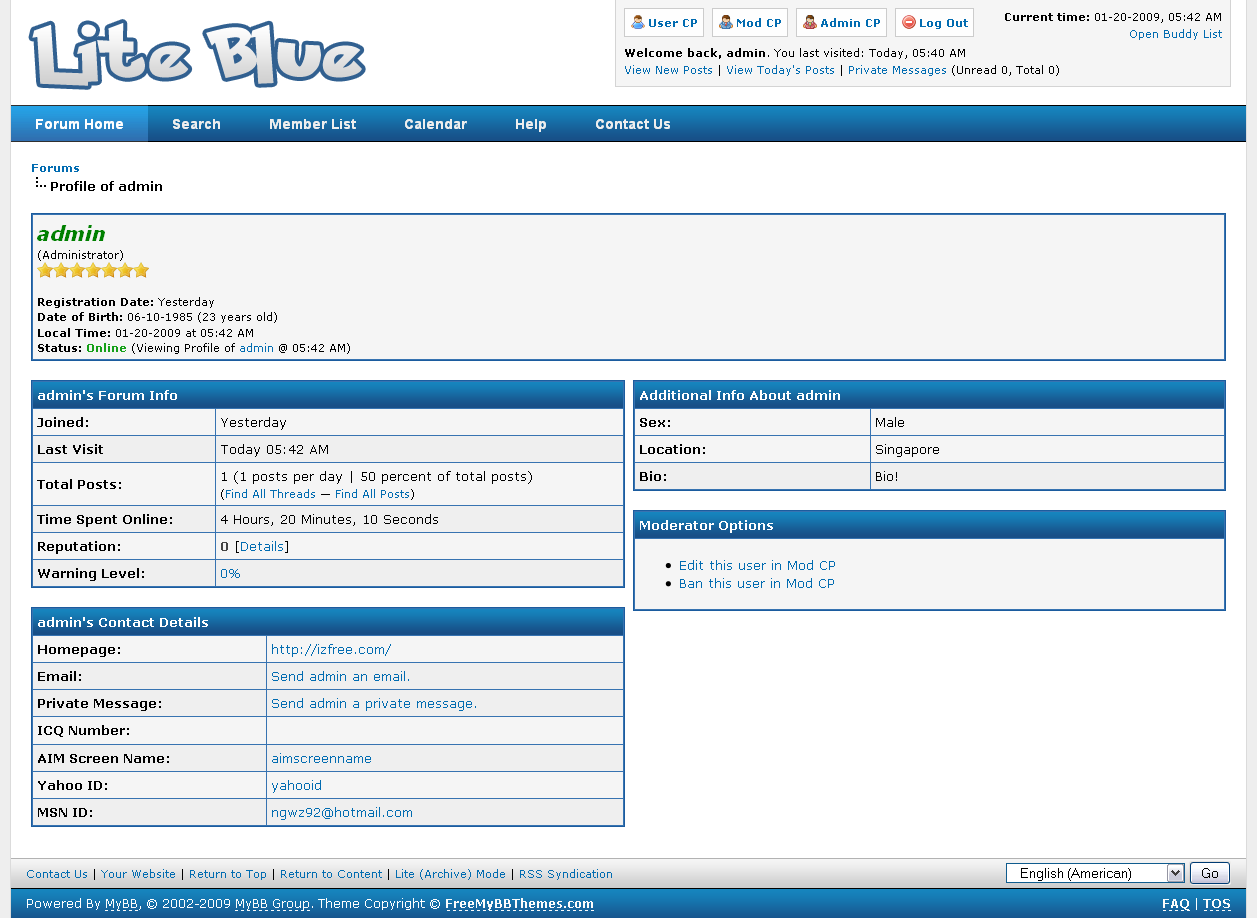Image resolution: width=1257 pixels, height=918 pixels.
Task: Select Calendar in the navigation bar
Action: click(x=435, y=124)
